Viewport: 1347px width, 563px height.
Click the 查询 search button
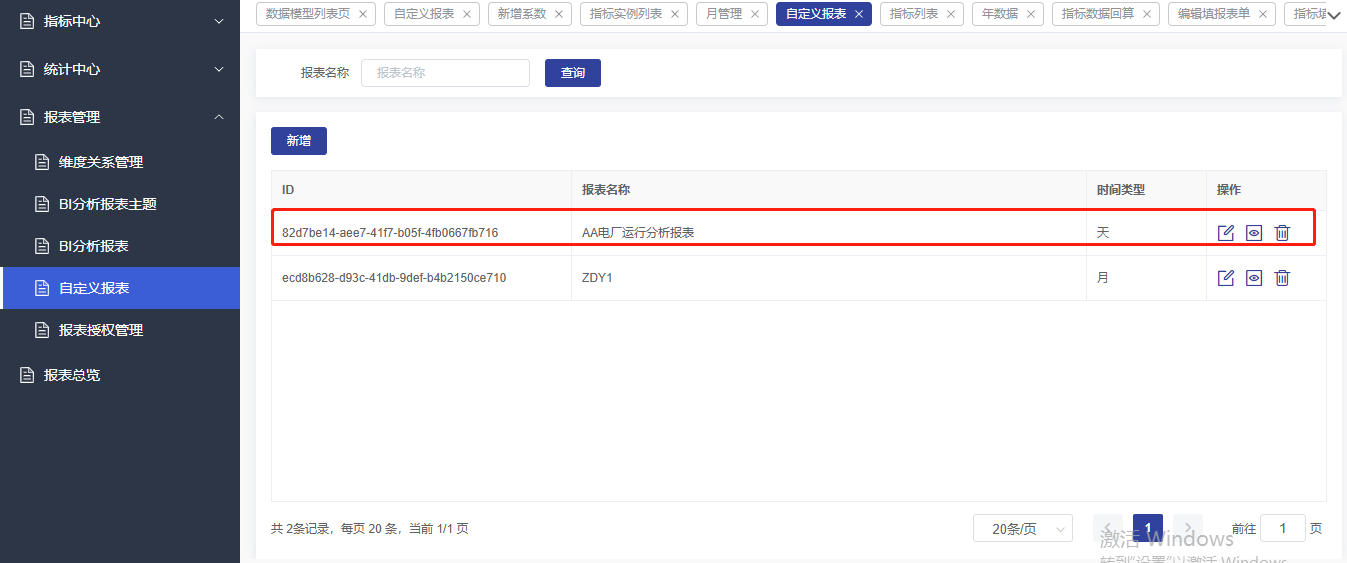click(572, 73)
